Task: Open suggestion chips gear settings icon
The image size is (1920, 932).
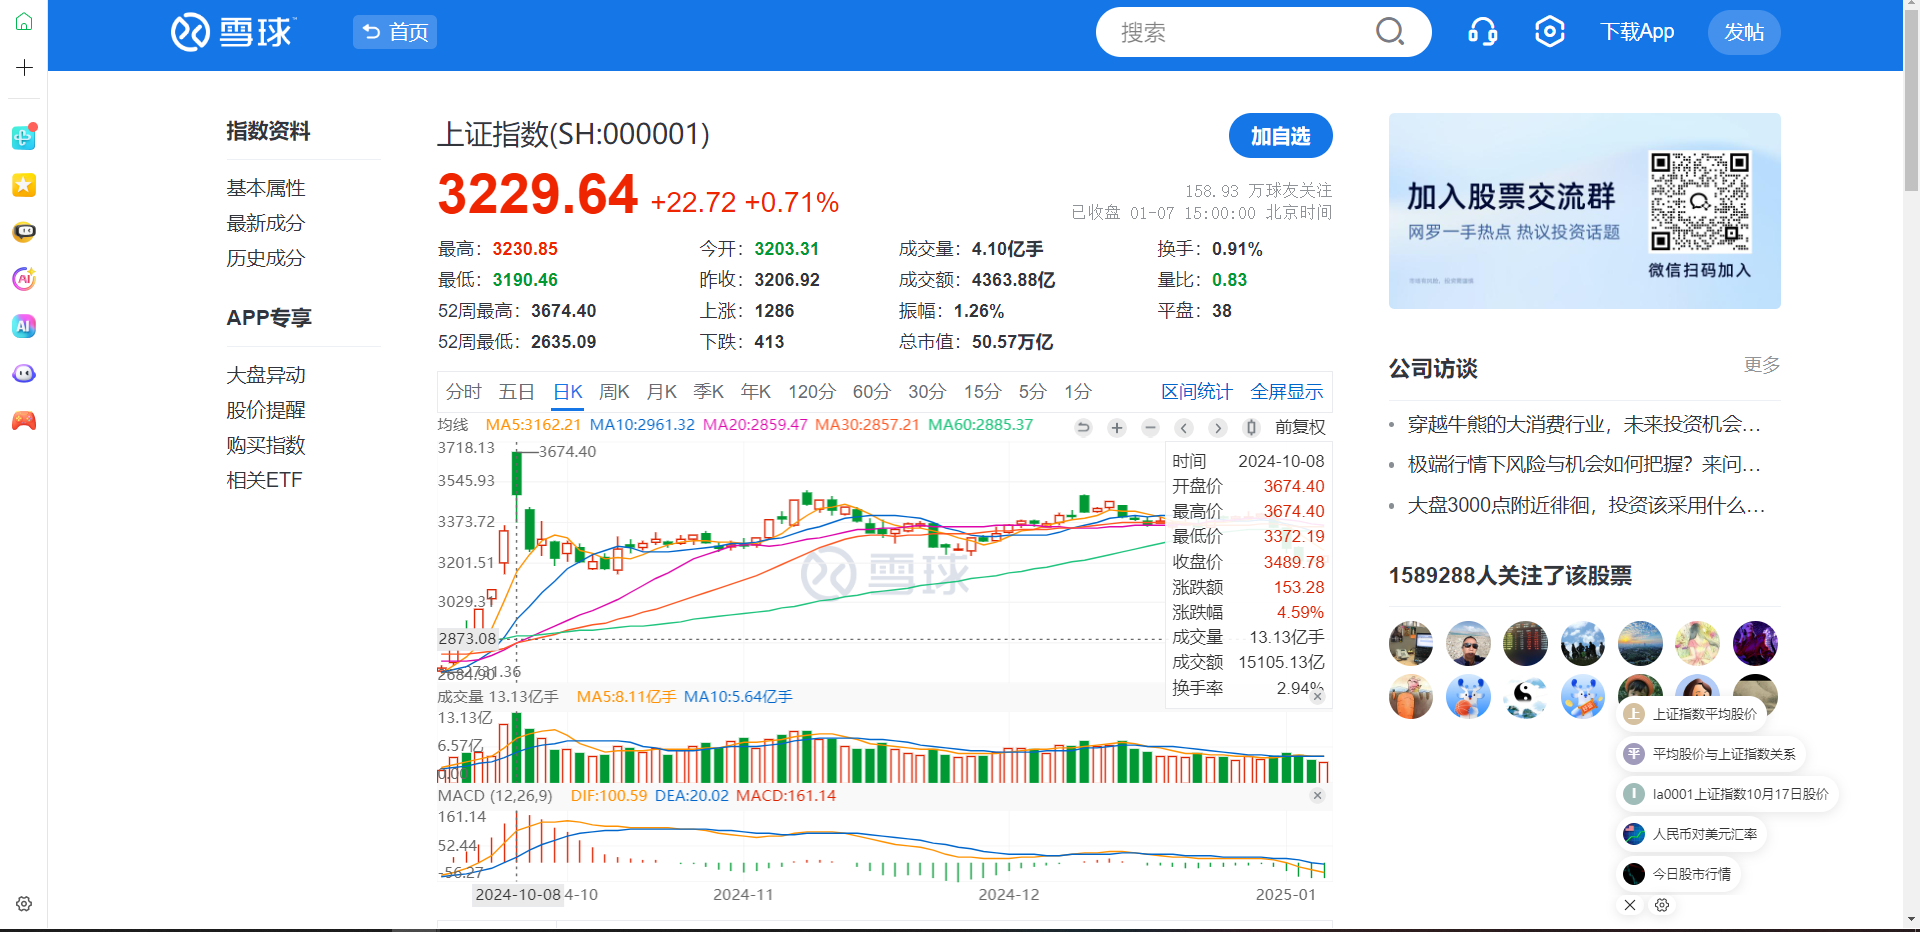Action: (x=1662, y=905)
